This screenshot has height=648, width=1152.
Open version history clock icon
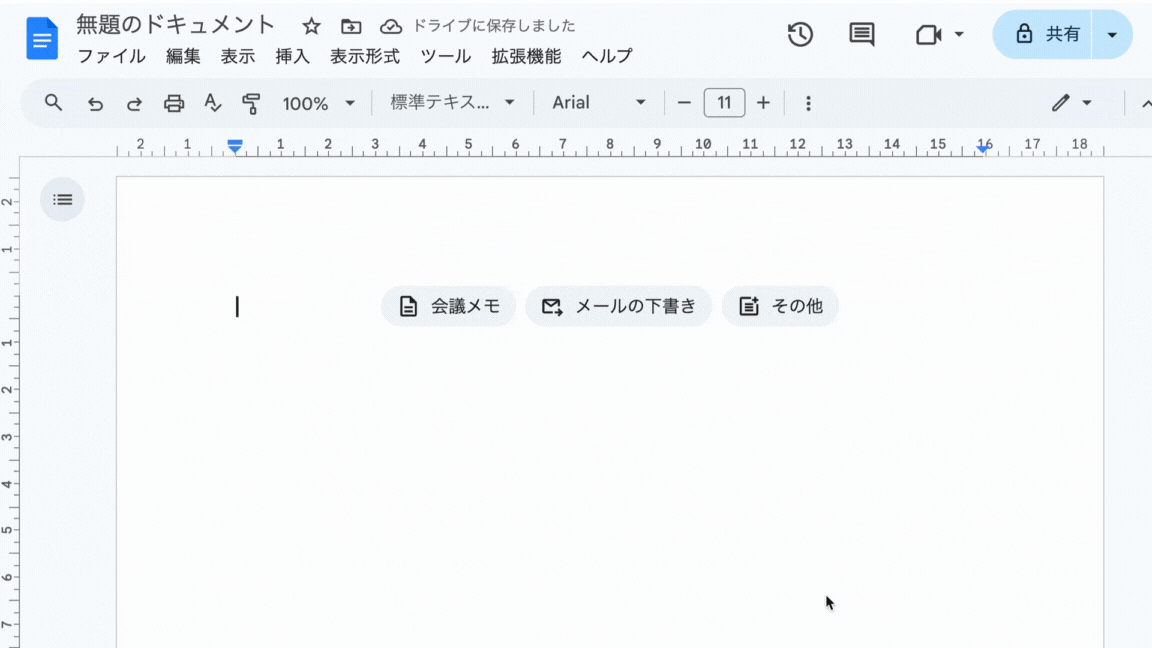[x=800, y=34]
